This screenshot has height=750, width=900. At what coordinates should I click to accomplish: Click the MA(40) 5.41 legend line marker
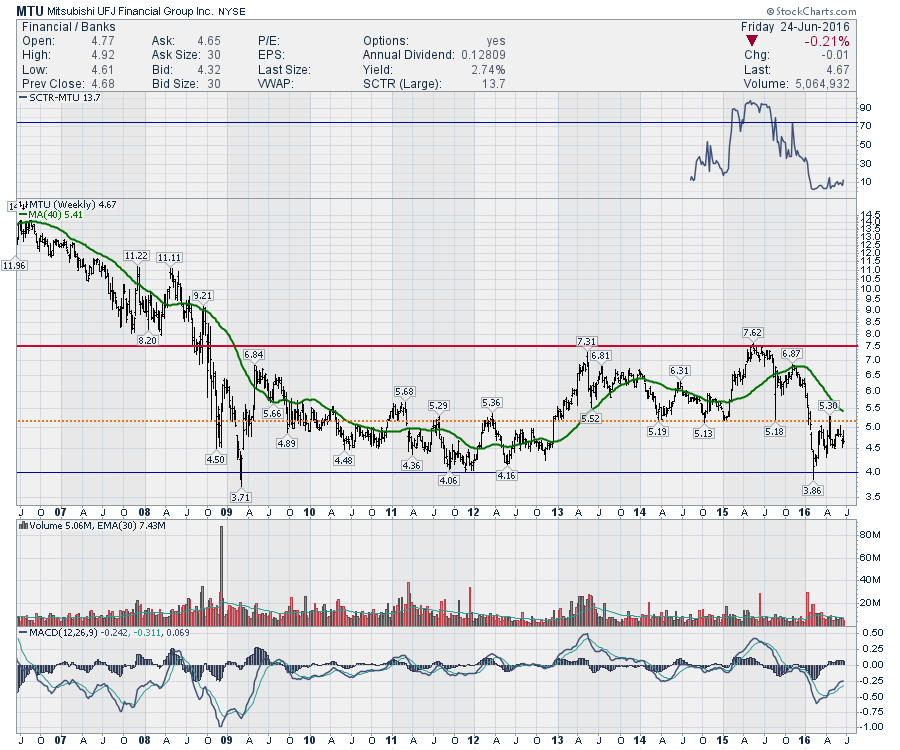click(21, 214)
